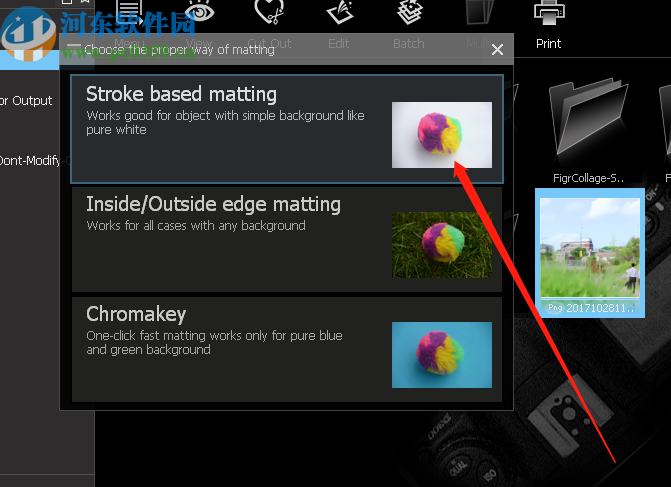Click the Print printer icon

[549, 13]
